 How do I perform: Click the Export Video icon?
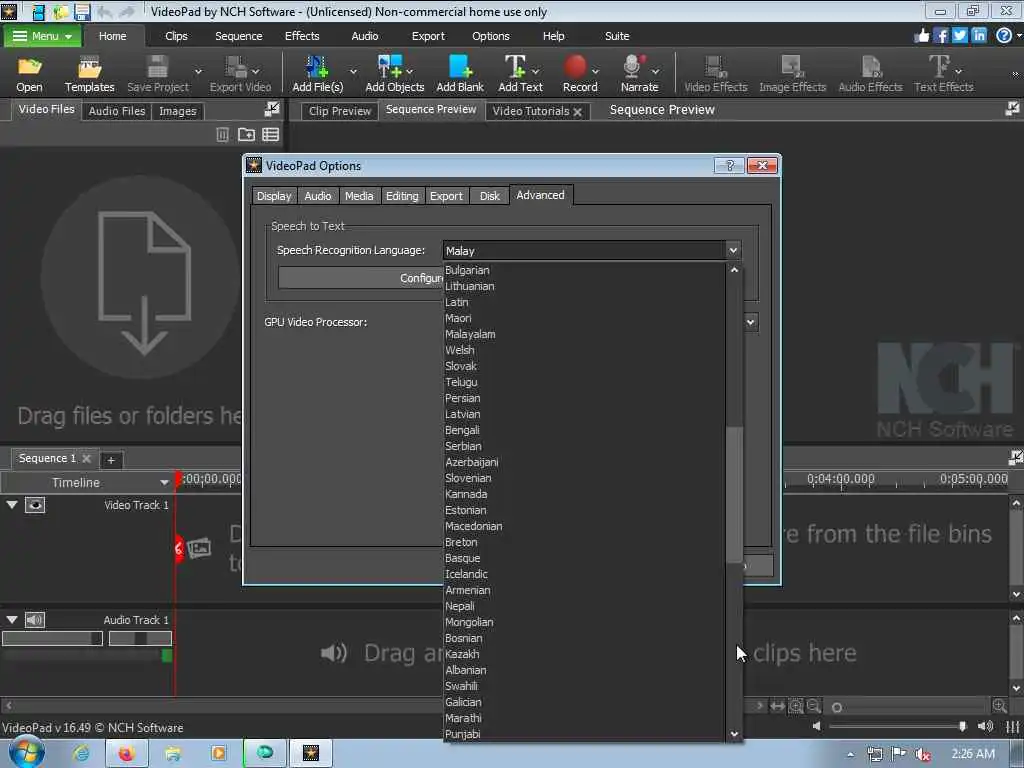coord(236,67)
